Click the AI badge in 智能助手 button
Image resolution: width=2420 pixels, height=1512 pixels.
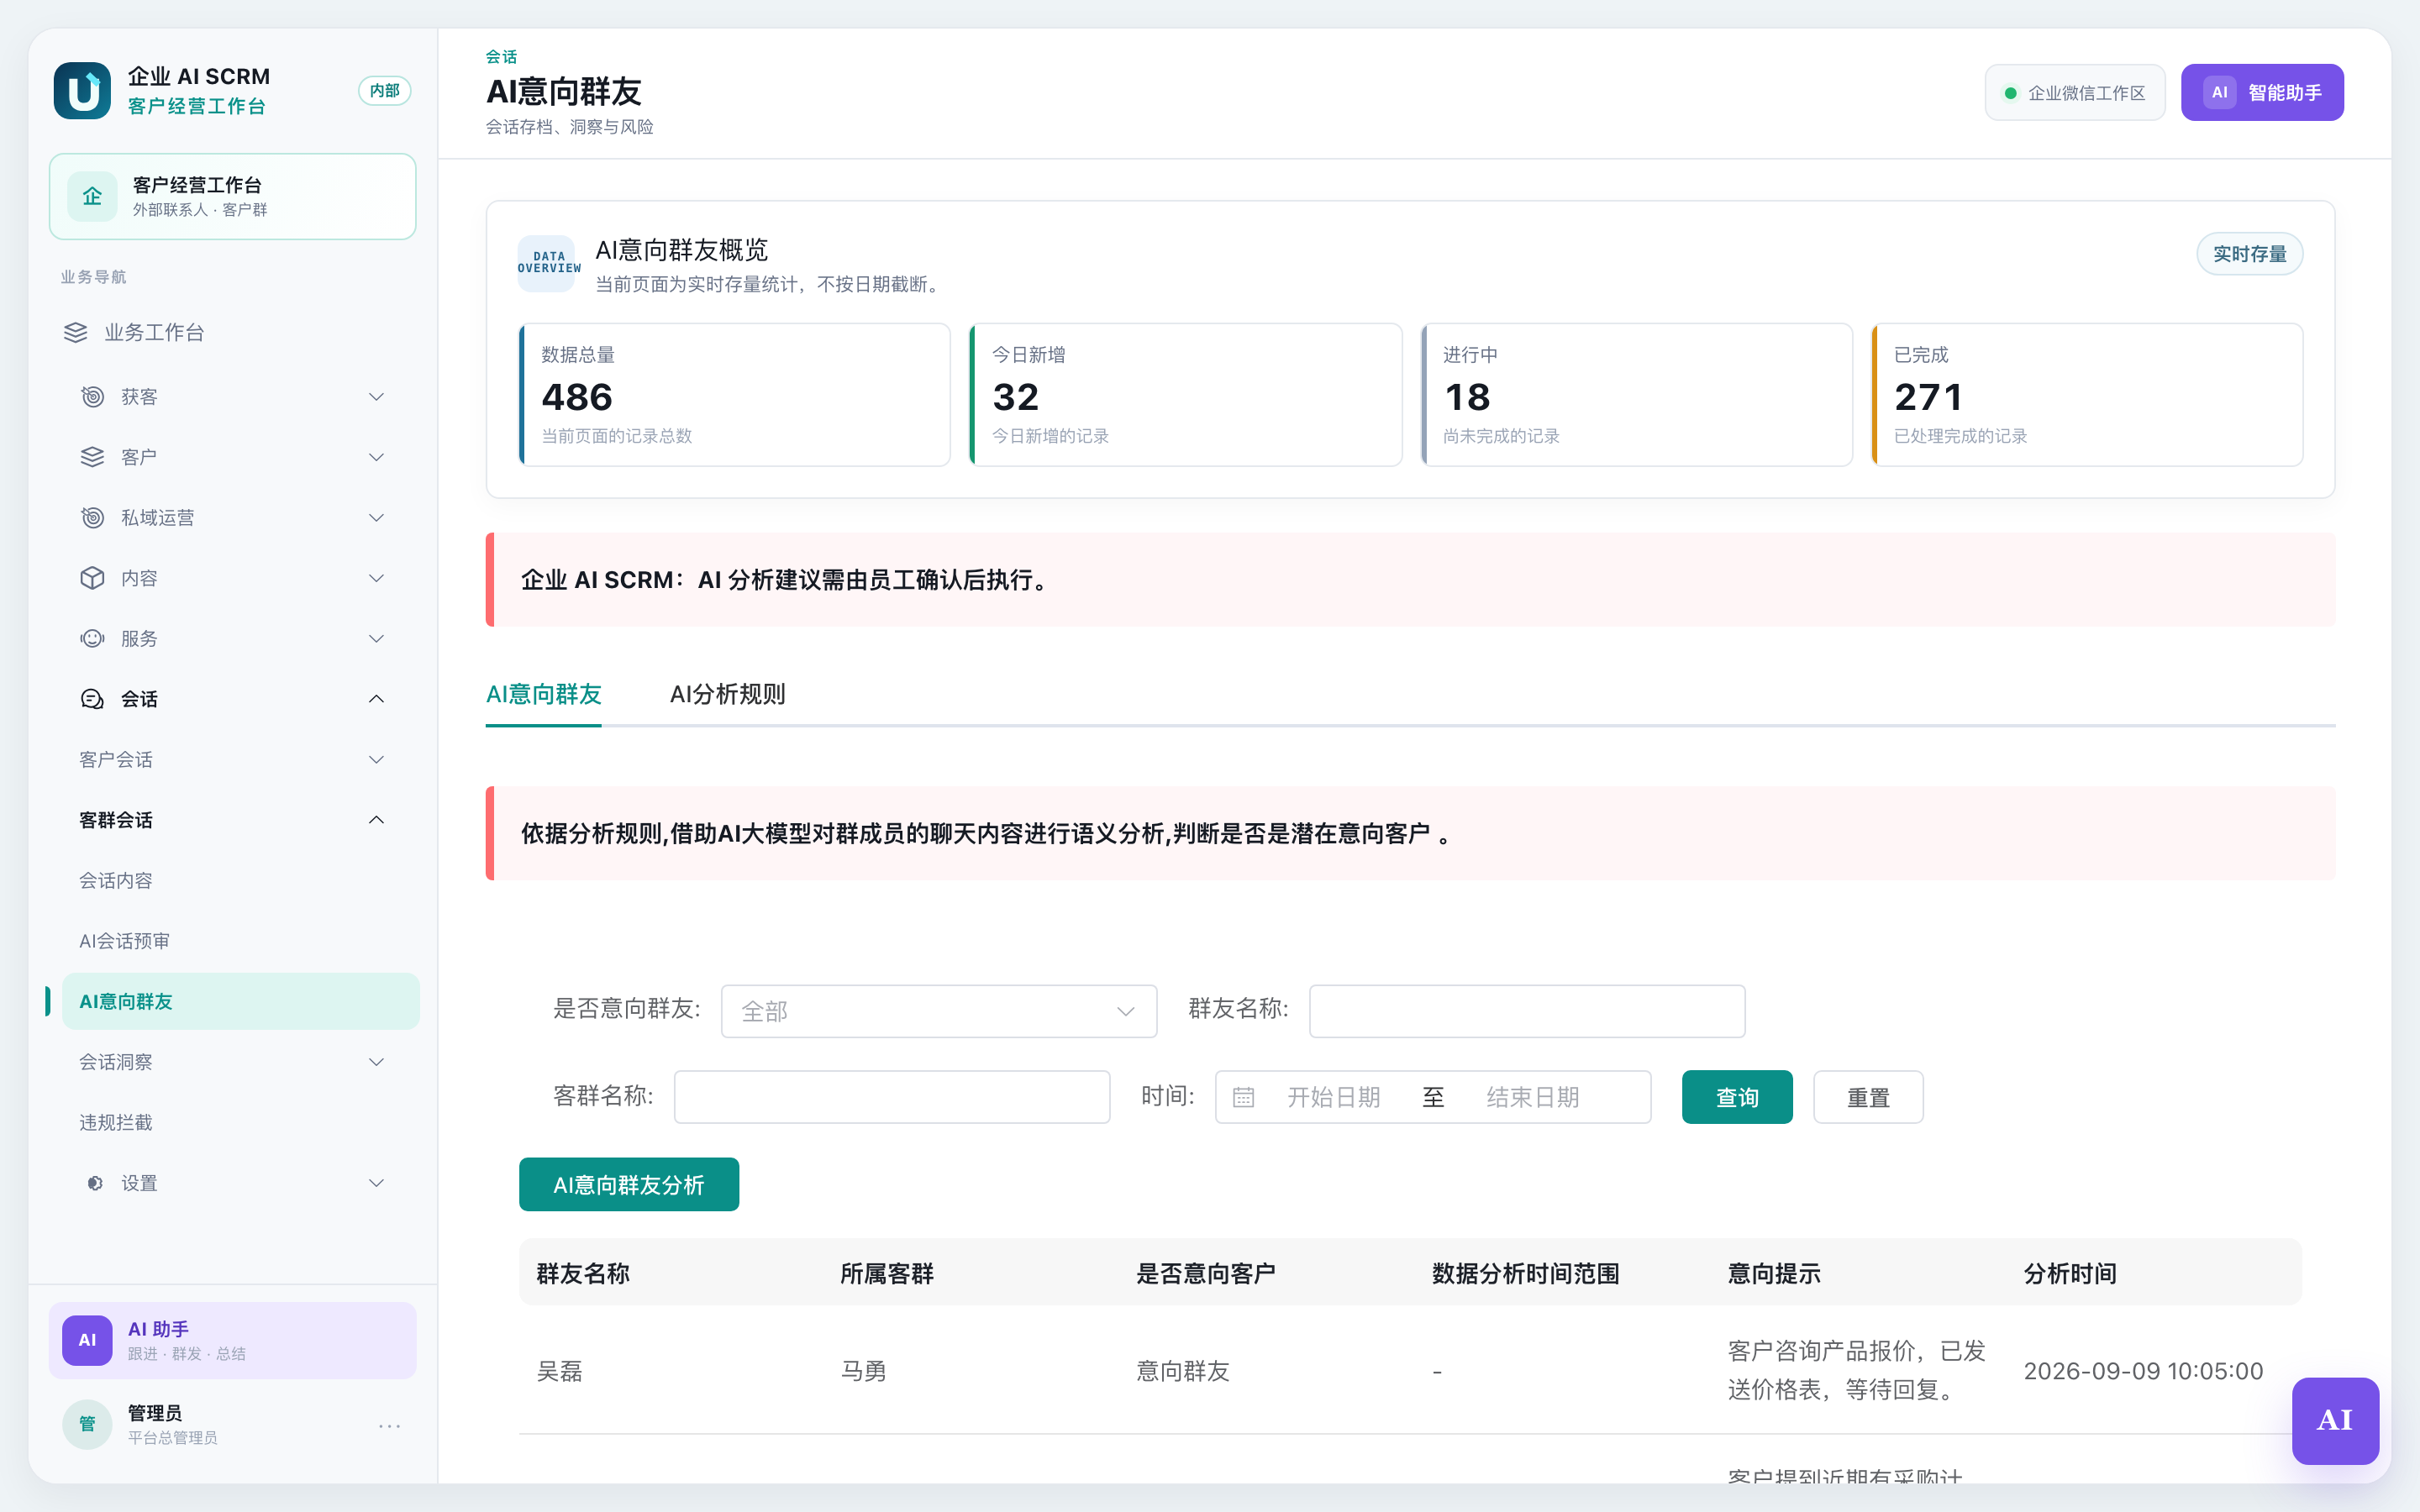[x=2219, y=93]
